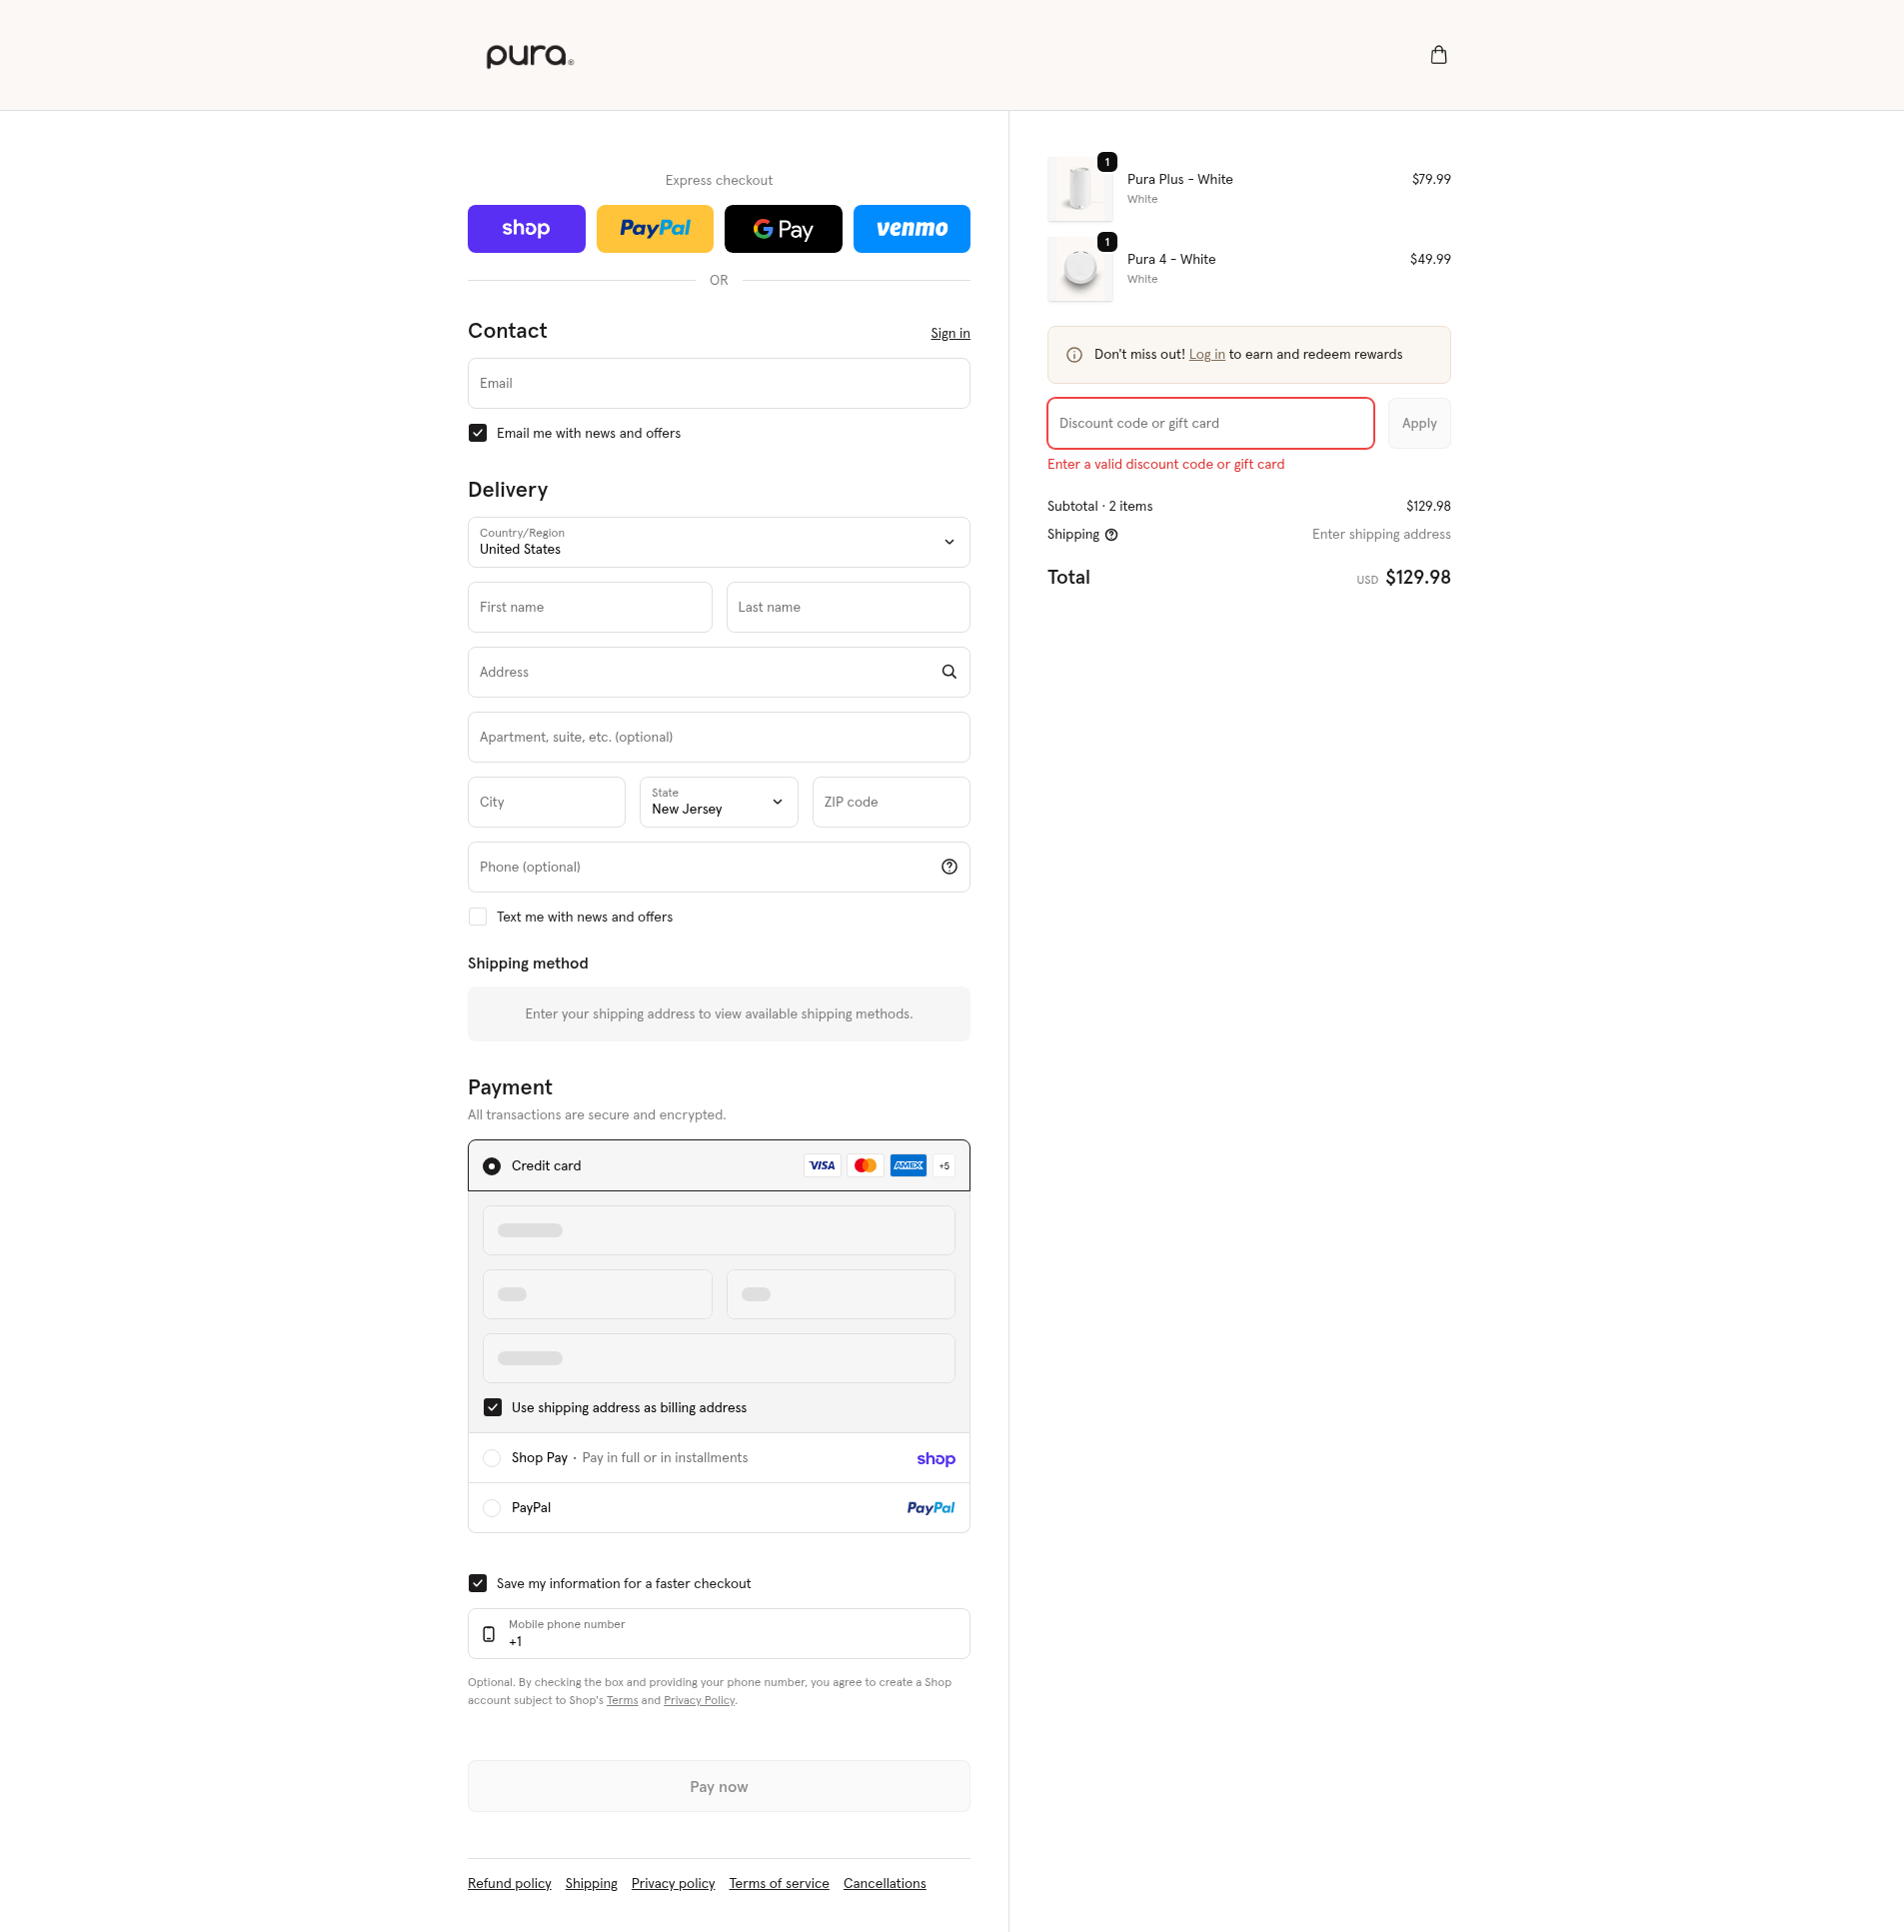The image size is (1904, 1932).
Task: Click the Shipping info question icon
Action: [x=1111, y=535]
